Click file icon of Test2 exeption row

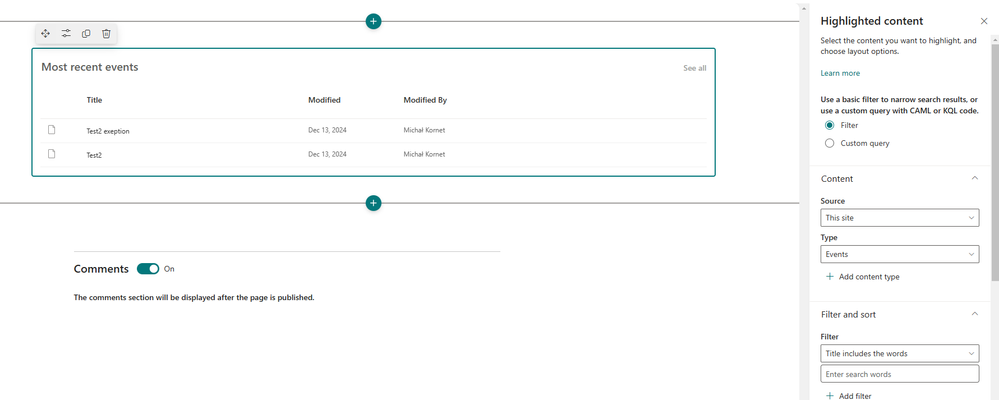(x=52, y=130)
